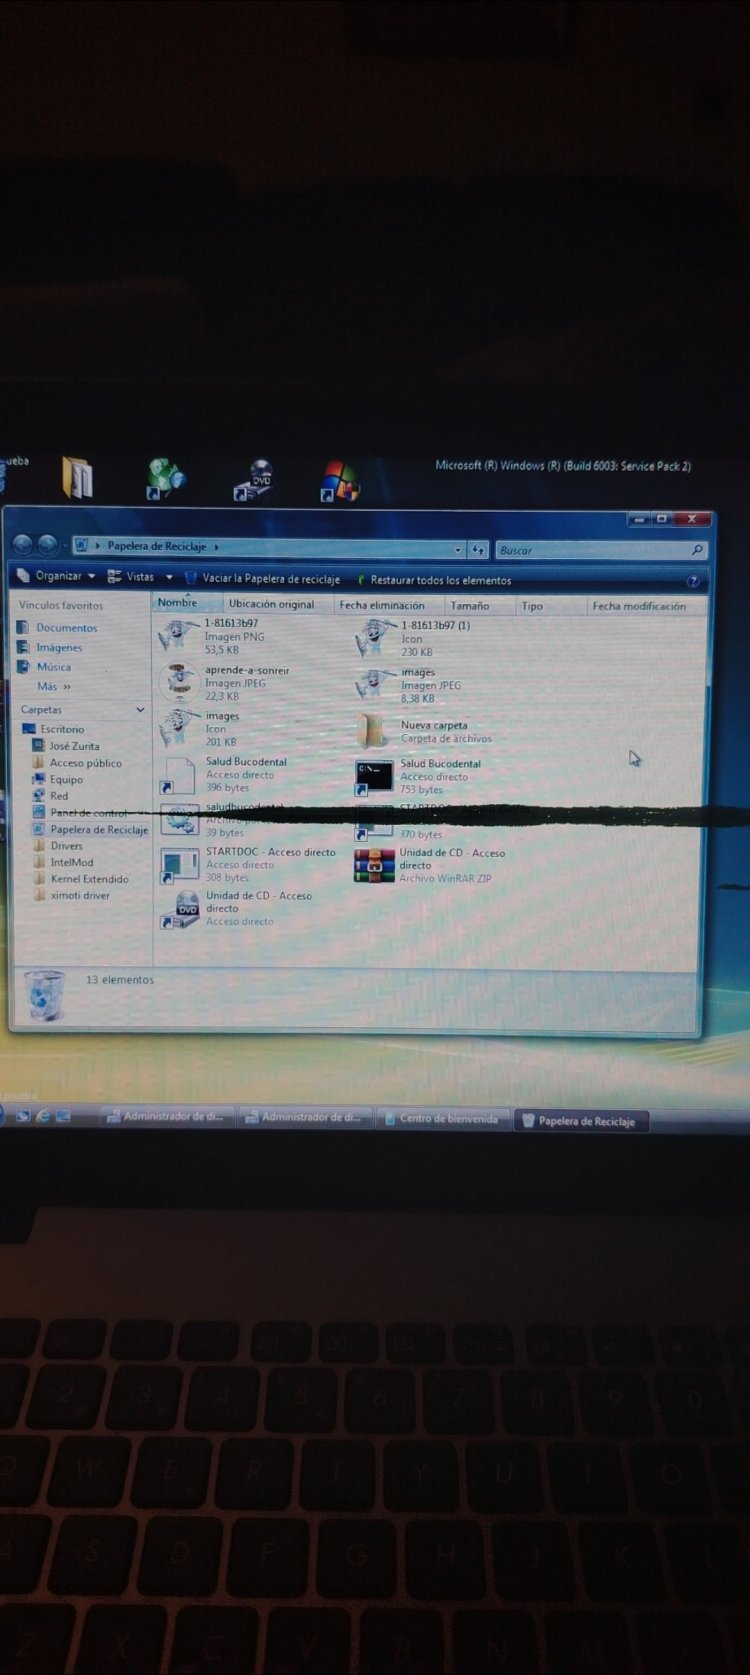
Task: Open the Vistas dropdown arrow
Action: coord(169,577)
